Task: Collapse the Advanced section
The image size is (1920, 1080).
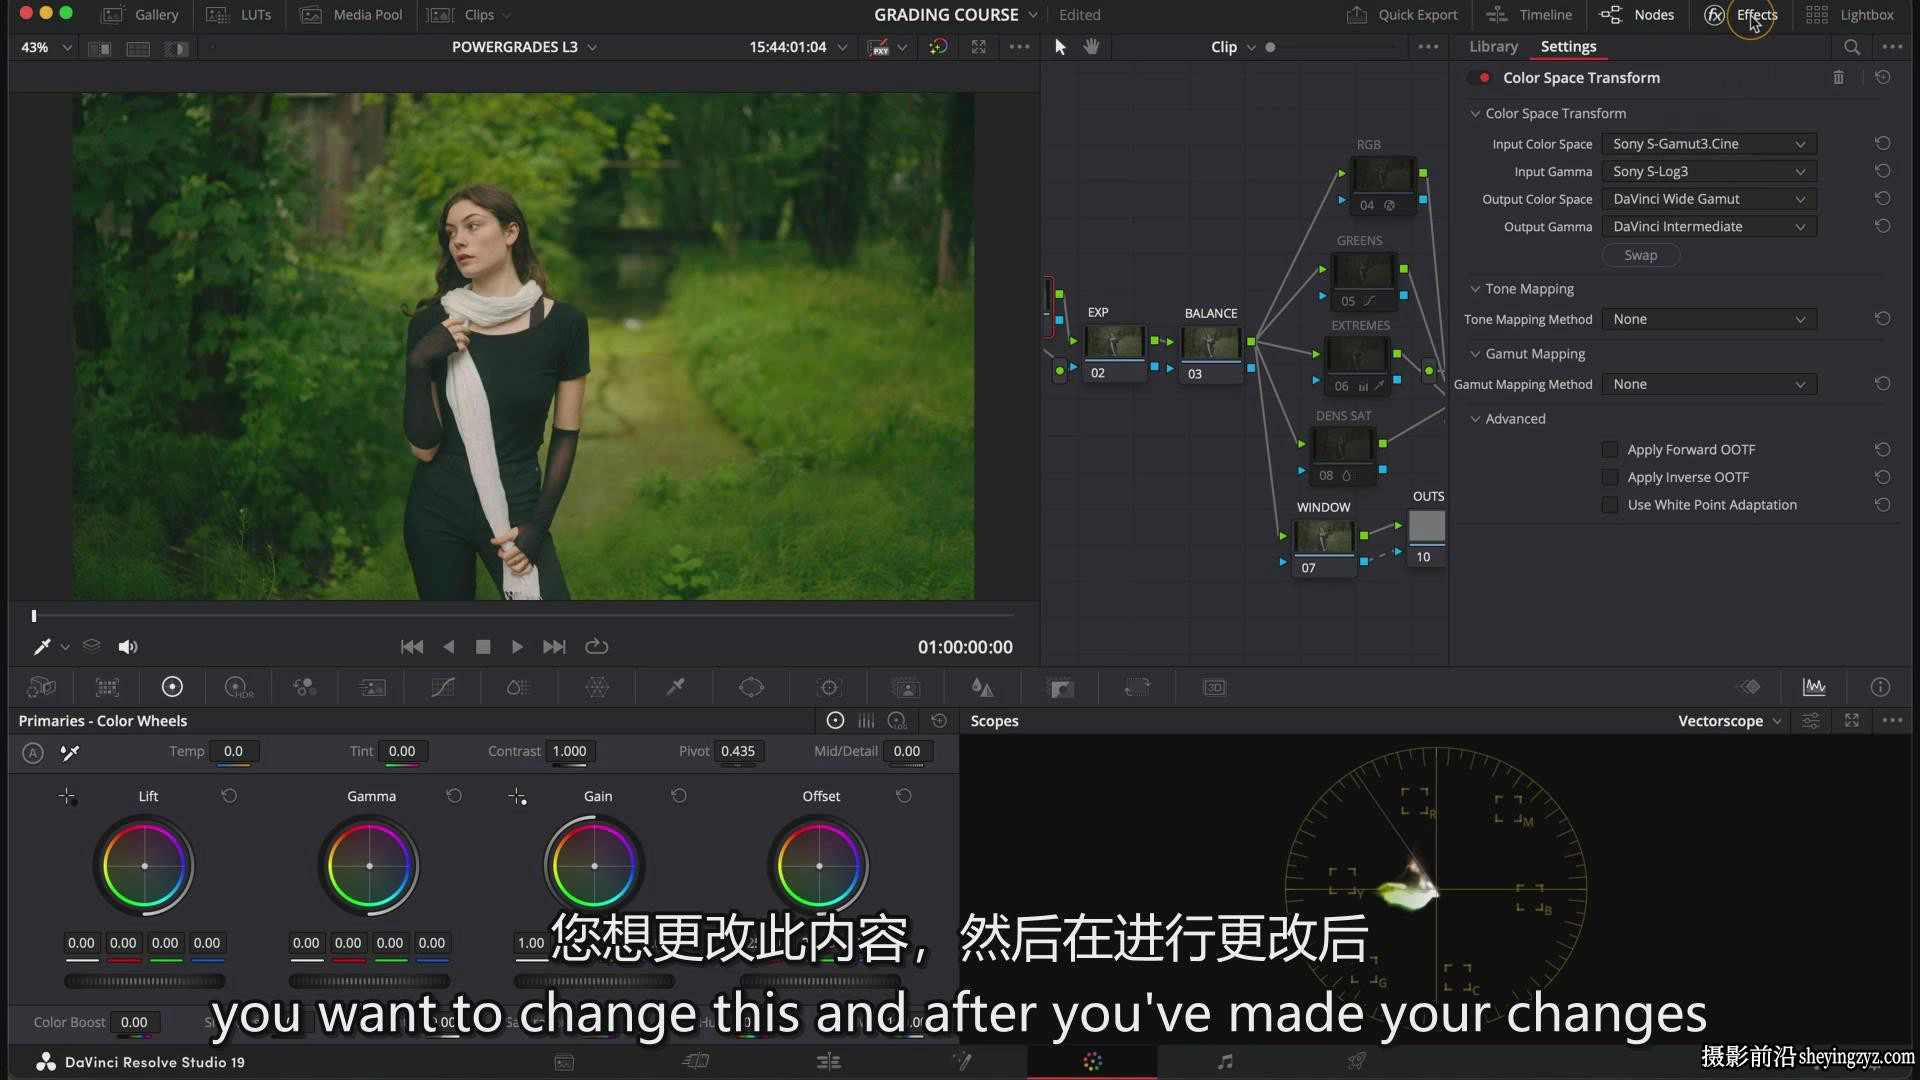Action: tap(1475, 419)
